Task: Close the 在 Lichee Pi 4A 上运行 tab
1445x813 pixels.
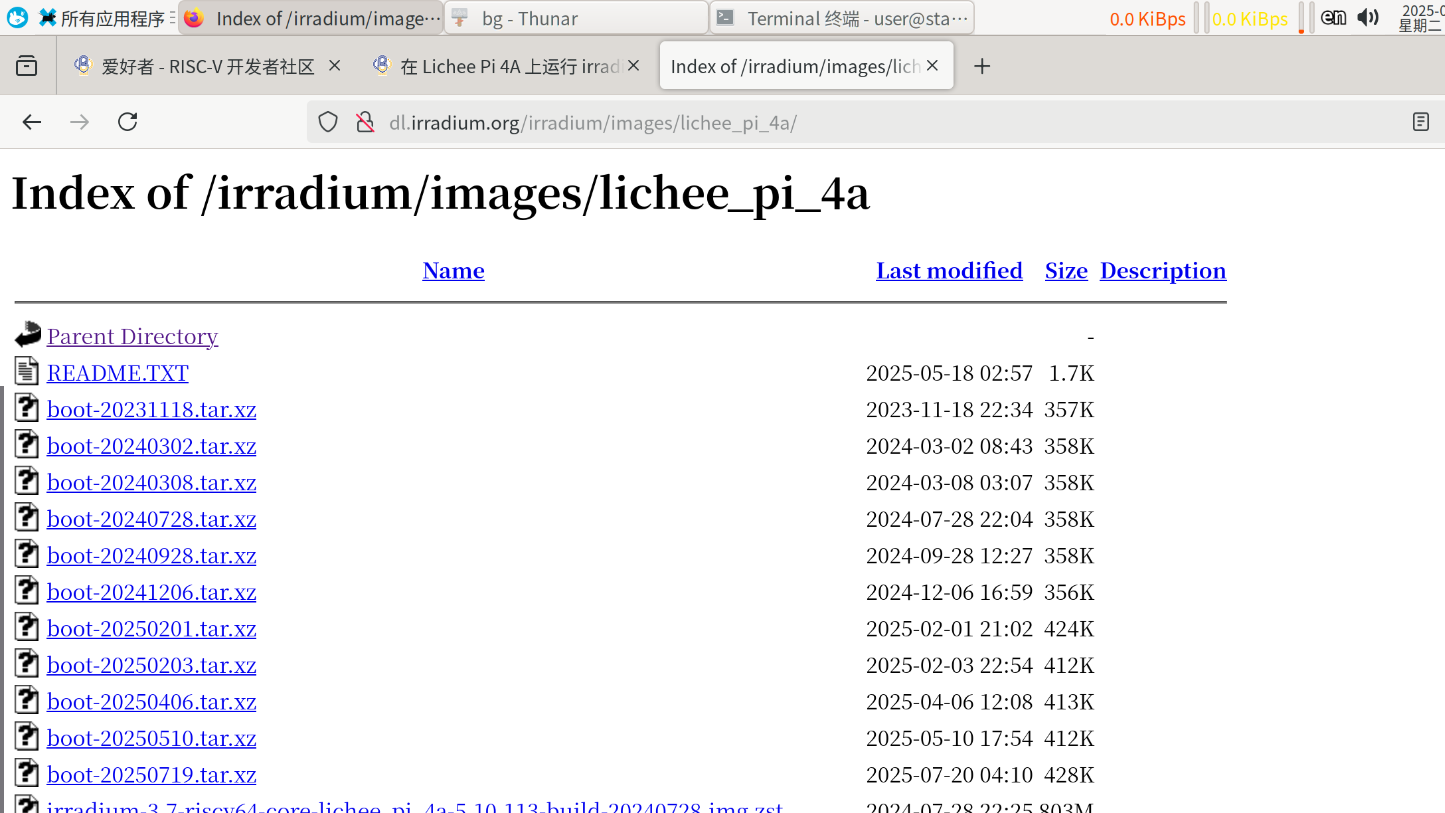Action: [x=633, y=65]
